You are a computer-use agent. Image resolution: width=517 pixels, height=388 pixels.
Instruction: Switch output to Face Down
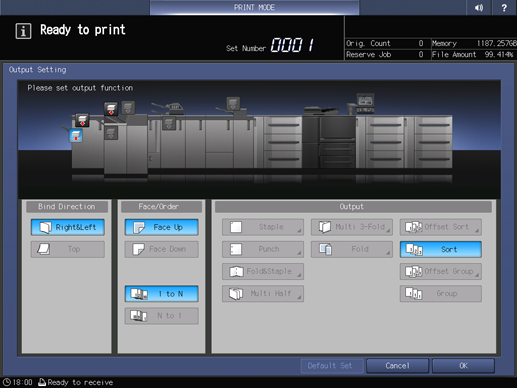[162, 249]
